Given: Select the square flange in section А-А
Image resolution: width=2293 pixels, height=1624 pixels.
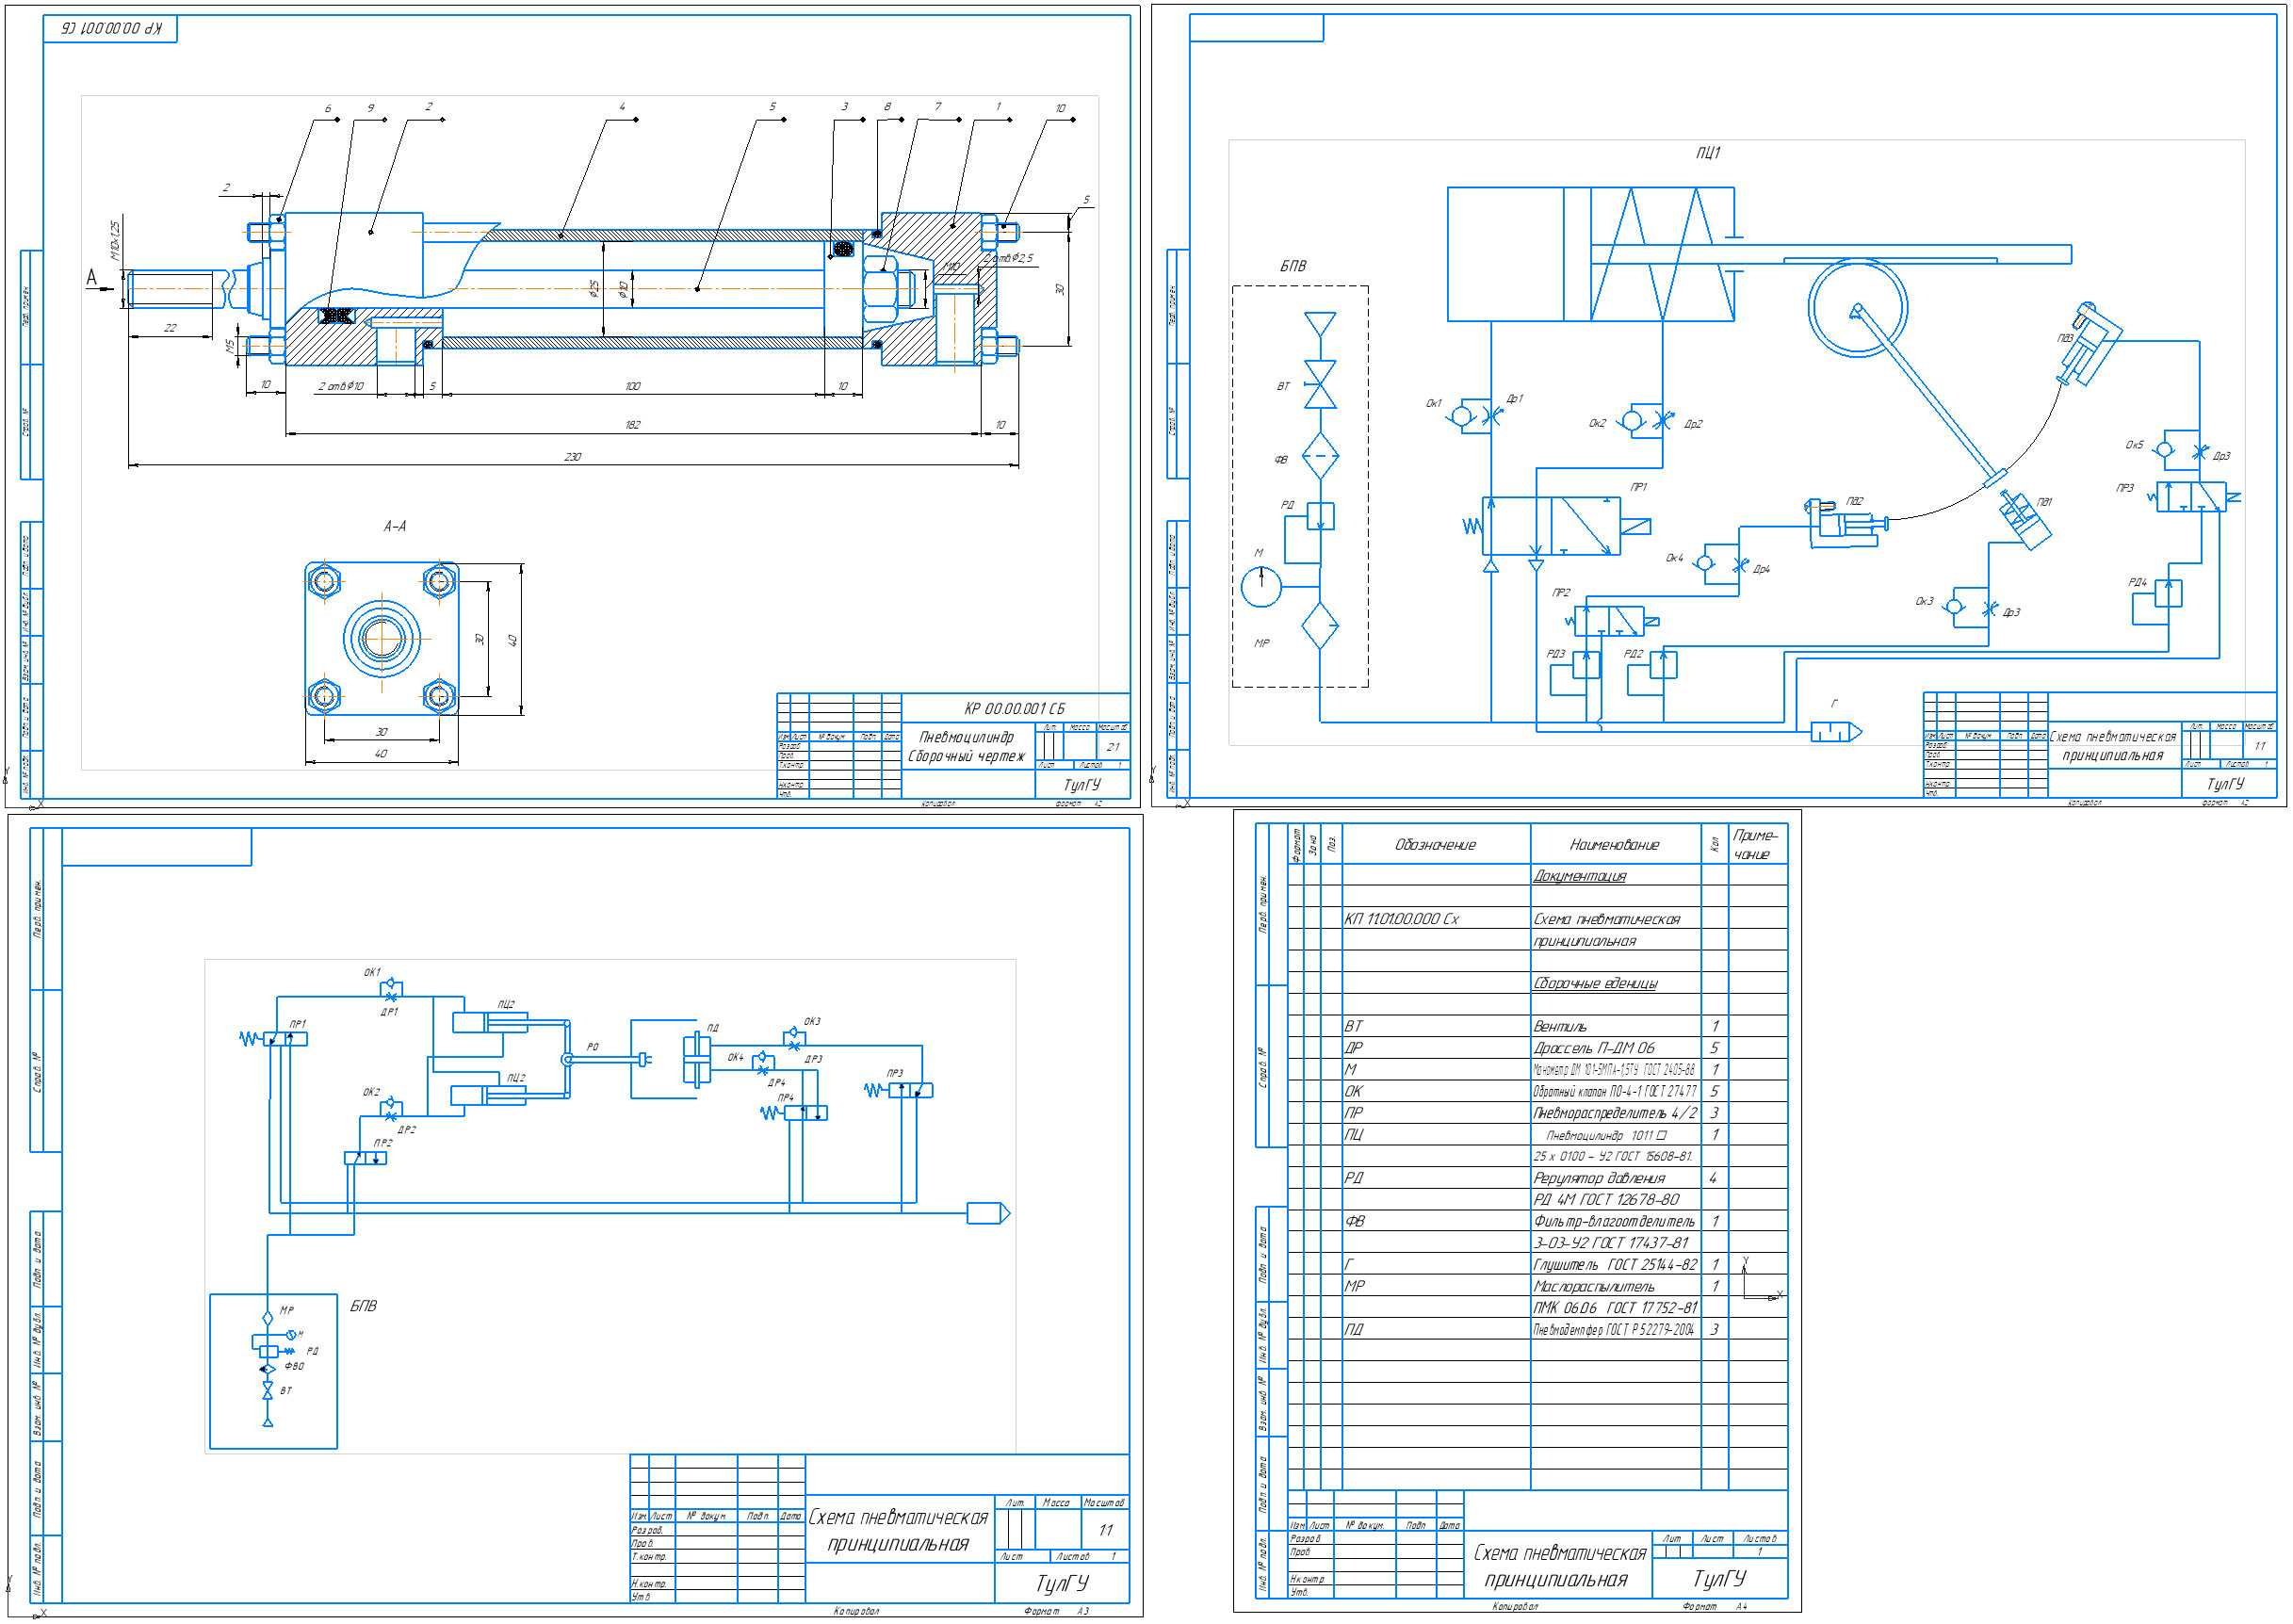Looking at the screenshot, I should pyautogui.click(x=381, y=638).
